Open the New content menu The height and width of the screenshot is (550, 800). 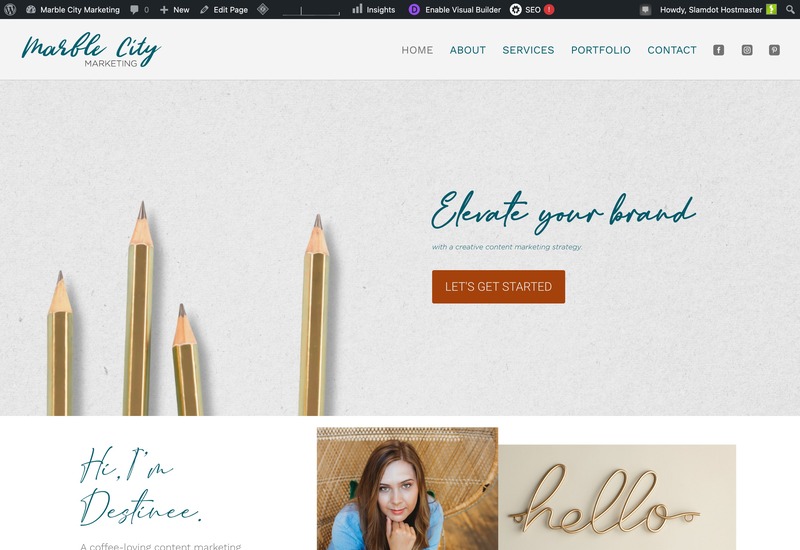point(174,9)
